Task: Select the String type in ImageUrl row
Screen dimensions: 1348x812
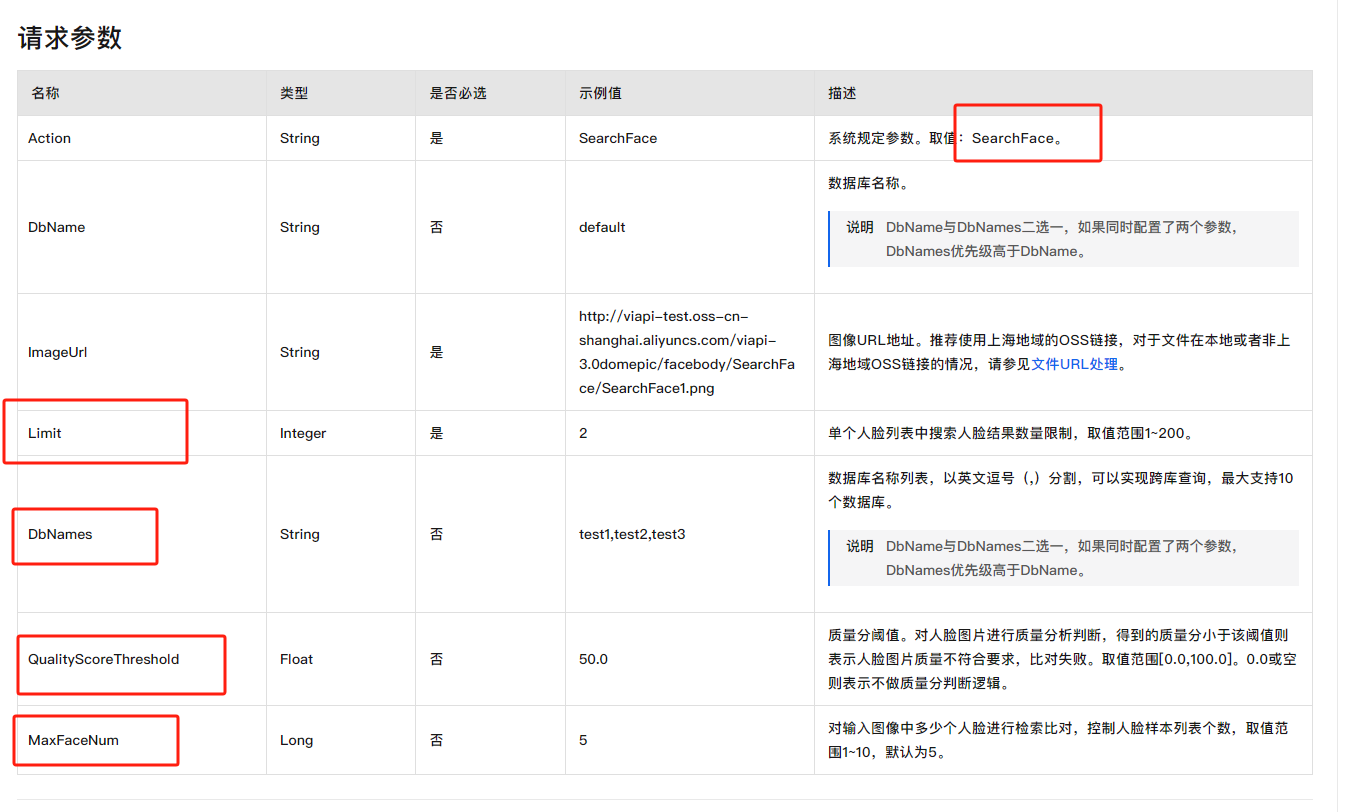Action: click(300, 352)
